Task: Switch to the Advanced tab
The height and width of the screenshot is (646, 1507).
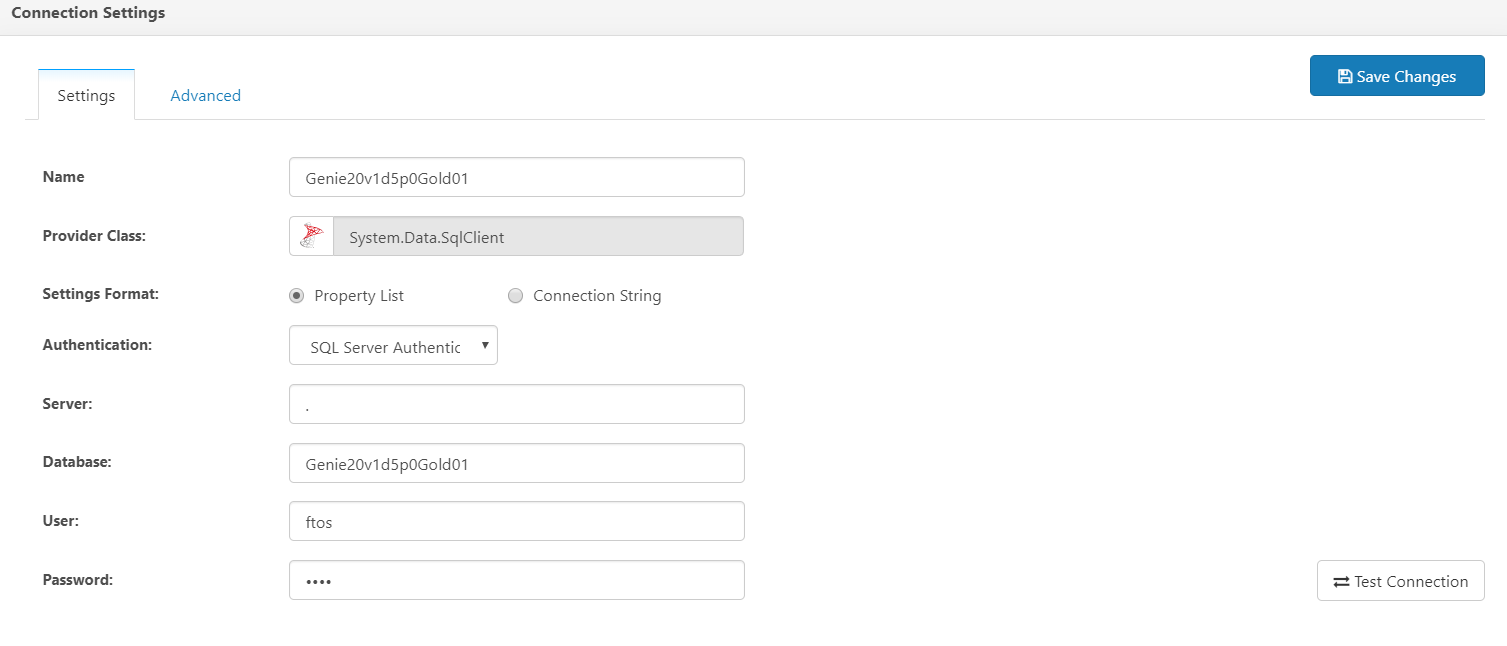Action: coord(205,96)
